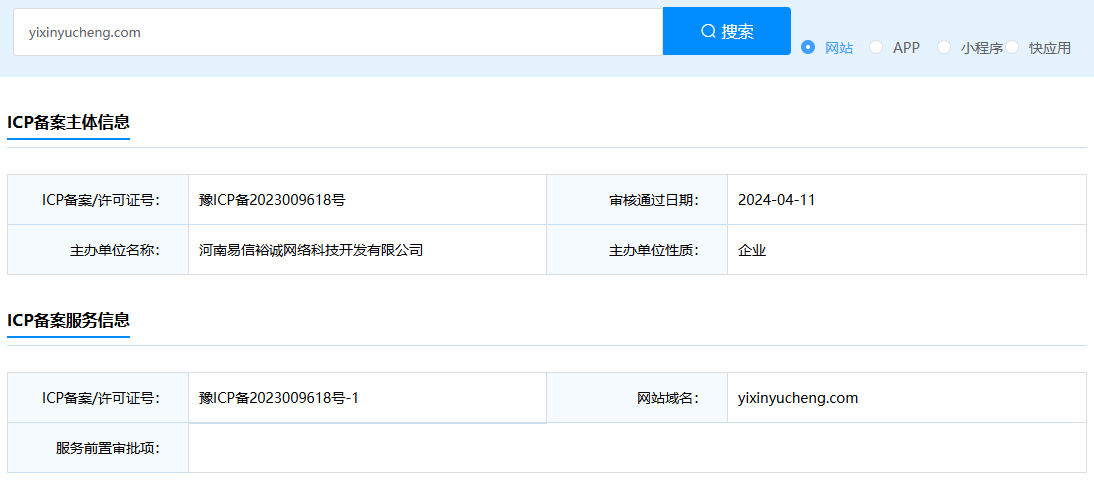The width and height of the screenshot is (1094, 487).
Task: Click the 搜索 search button
Action: click(x=727, y=32)
